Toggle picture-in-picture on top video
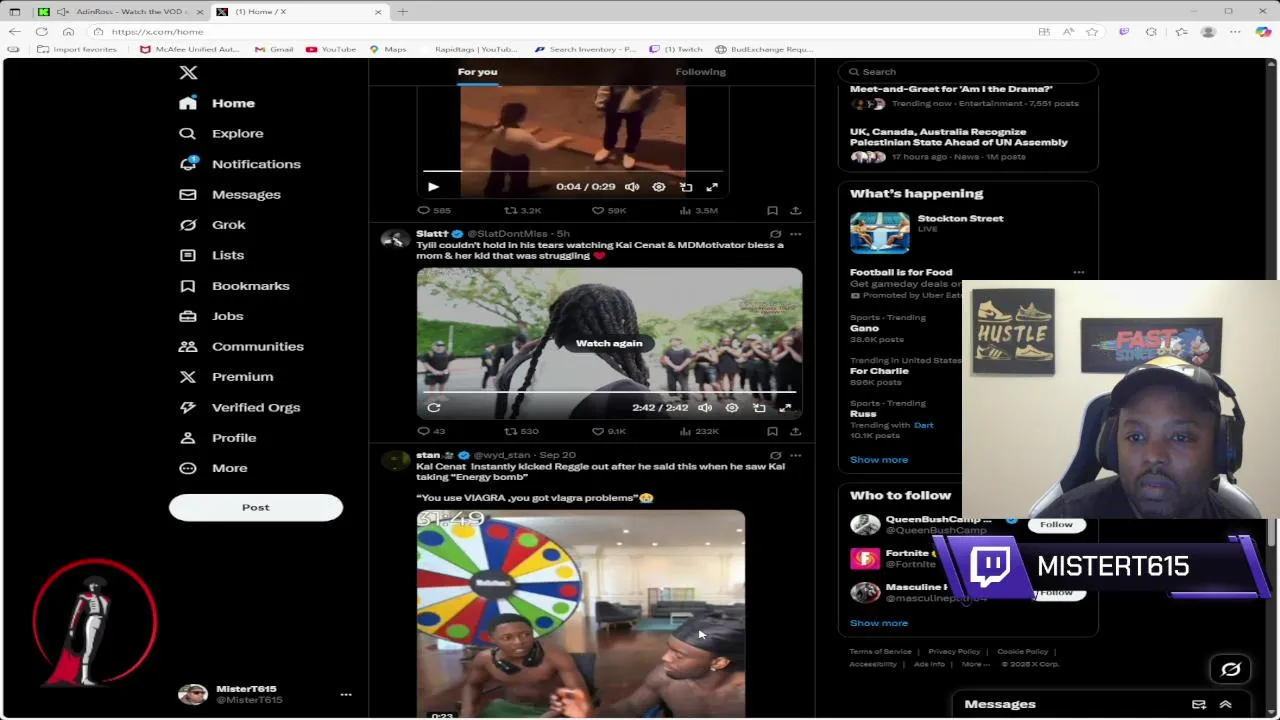This screenshot has width=1280, height=720. click(x=686, y=187)
